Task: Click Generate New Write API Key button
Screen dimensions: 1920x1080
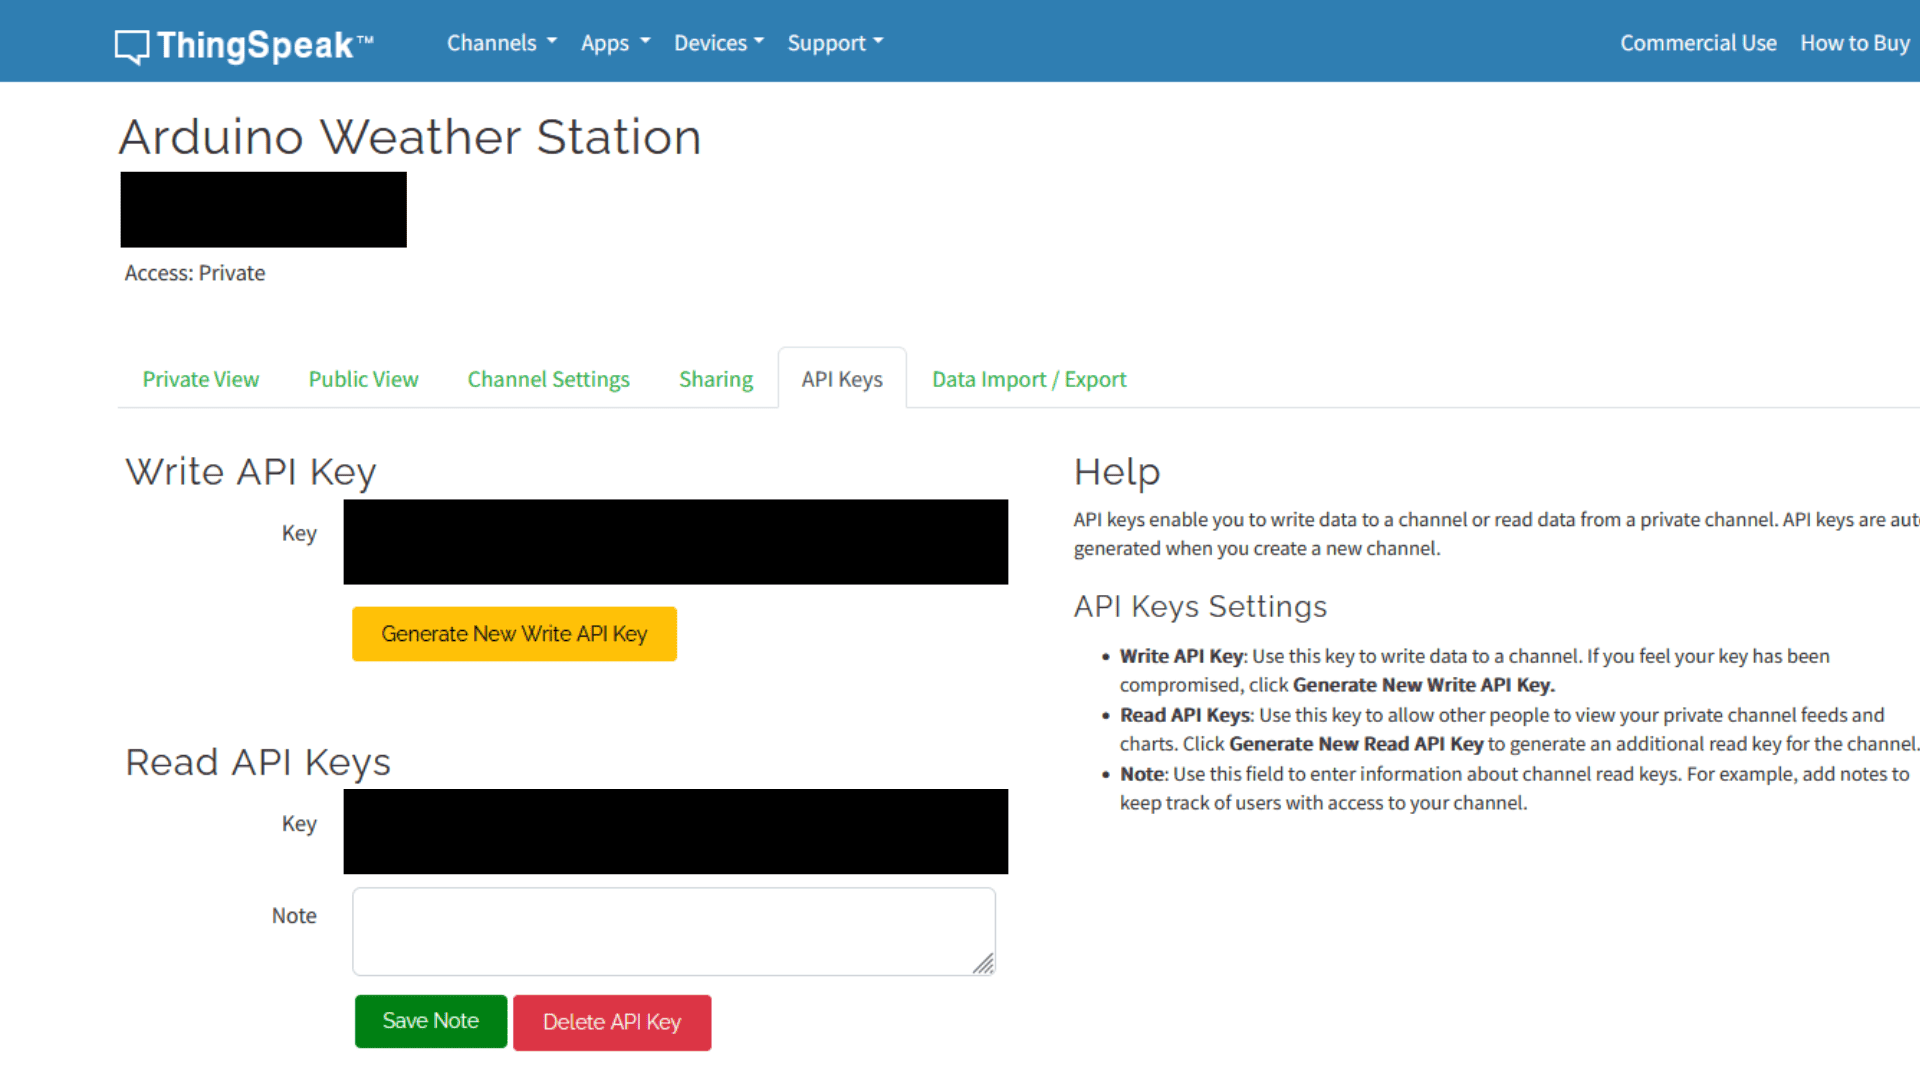Action: (x=514, y=634)
